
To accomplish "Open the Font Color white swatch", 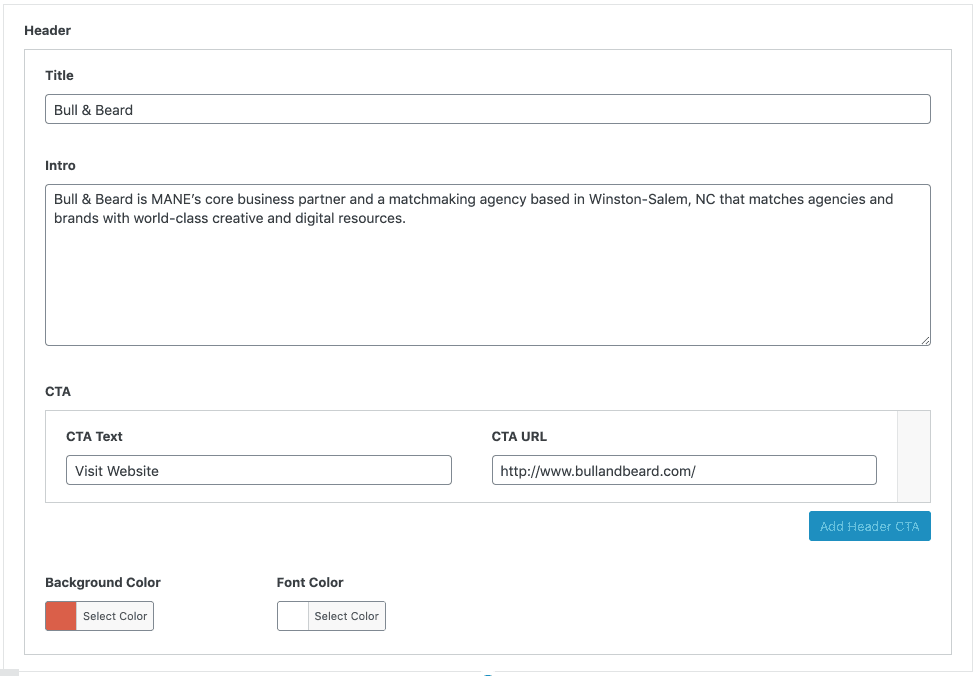I will [x=293, y=616].
